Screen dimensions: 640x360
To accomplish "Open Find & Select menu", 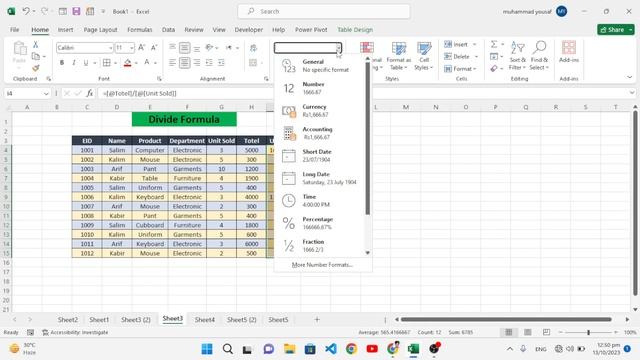I will tap(539, 56).
